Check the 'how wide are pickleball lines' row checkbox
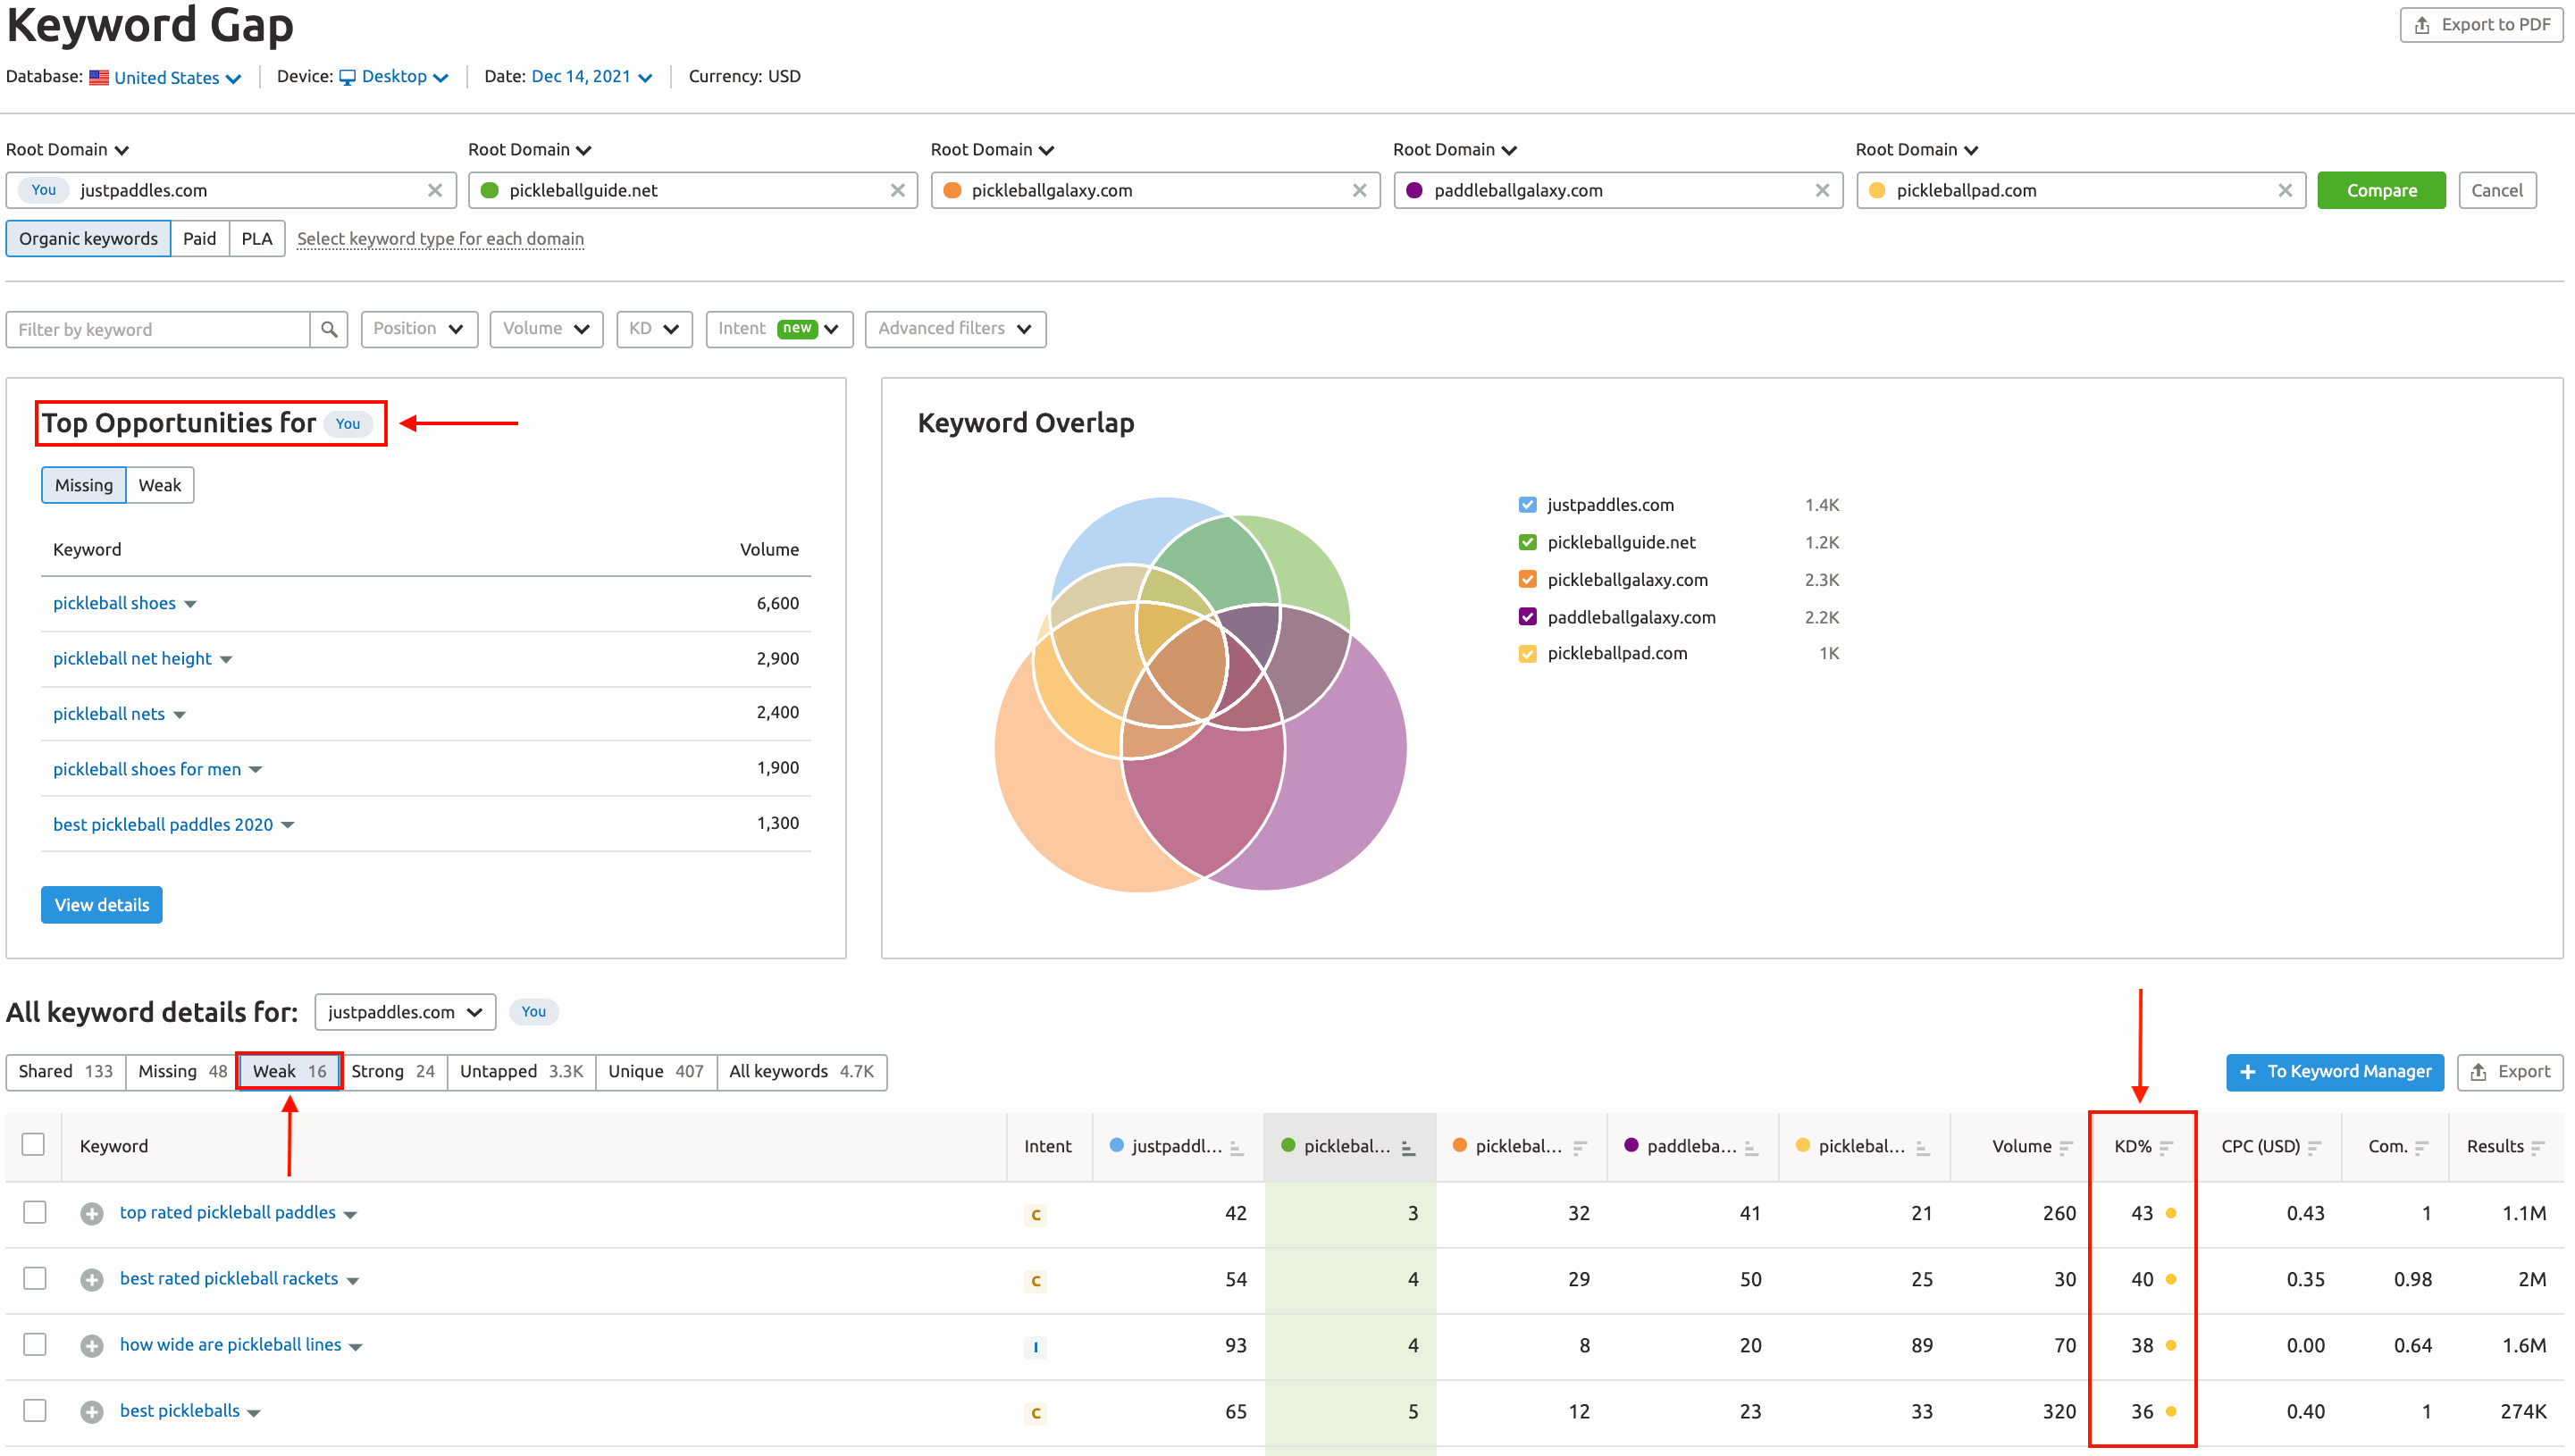The height and width of the screenshot is (1456, 2575). pos(35,1344)
